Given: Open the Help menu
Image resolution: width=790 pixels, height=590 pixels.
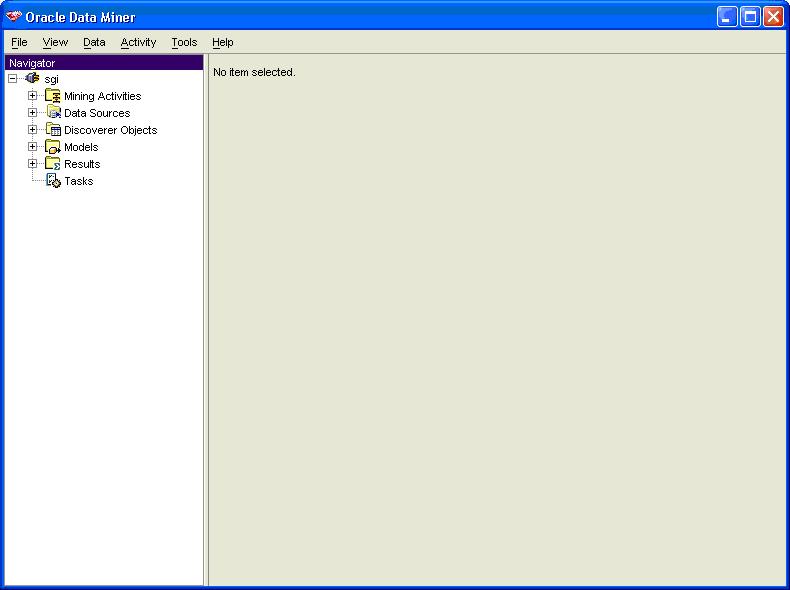Looking at the screenshot, I should point(222,42).
